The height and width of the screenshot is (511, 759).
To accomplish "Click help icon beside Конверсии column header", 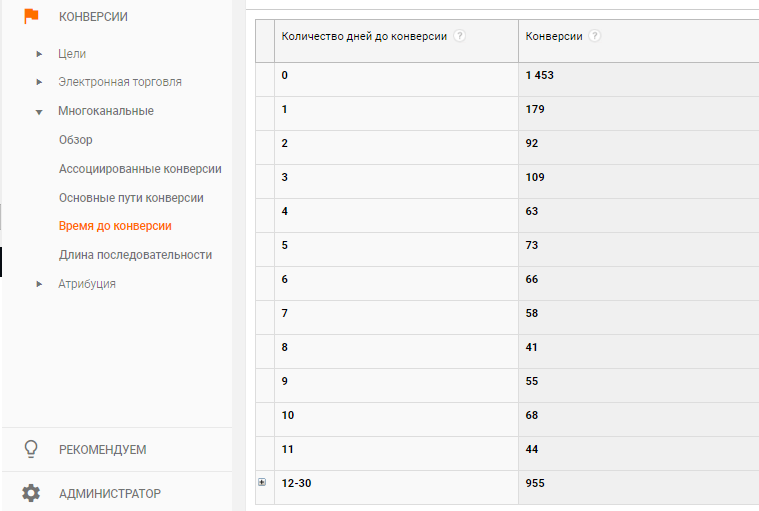I will click(x=594, y=36).
